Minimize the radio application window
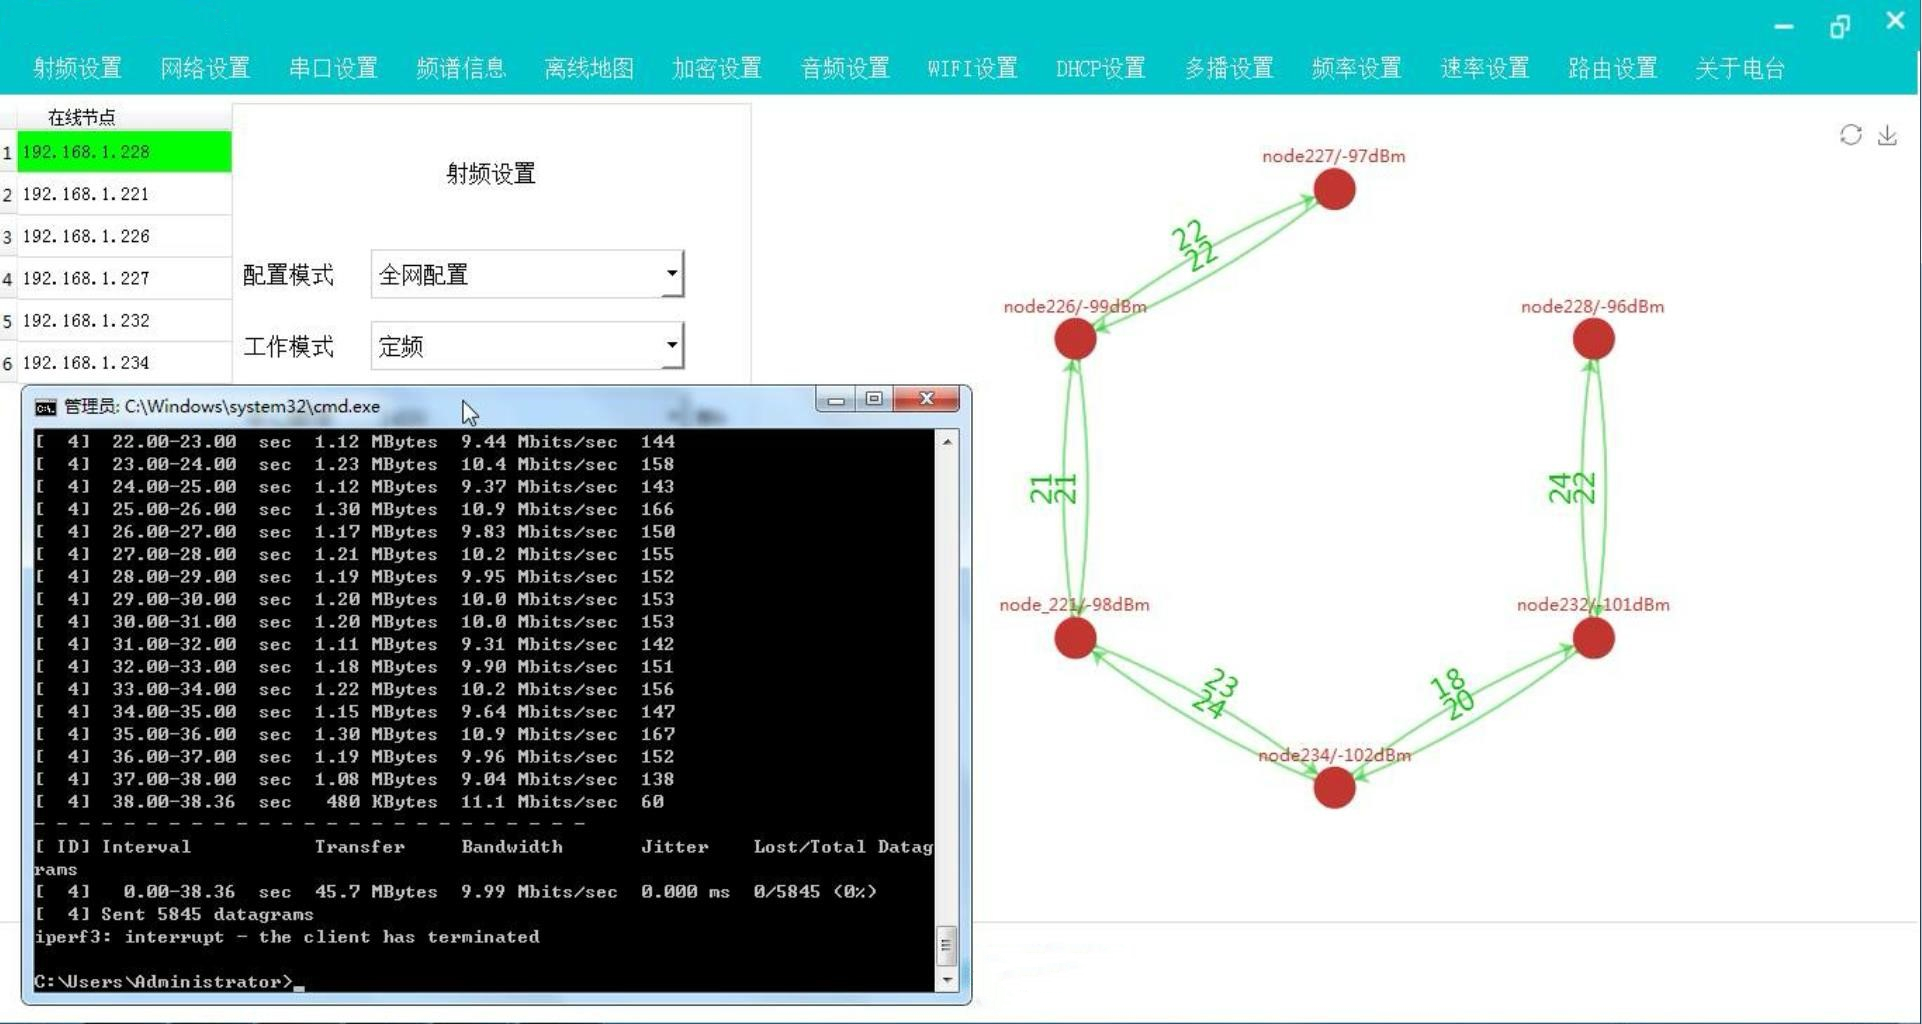1922x1024 pixels. (1784, 26)
